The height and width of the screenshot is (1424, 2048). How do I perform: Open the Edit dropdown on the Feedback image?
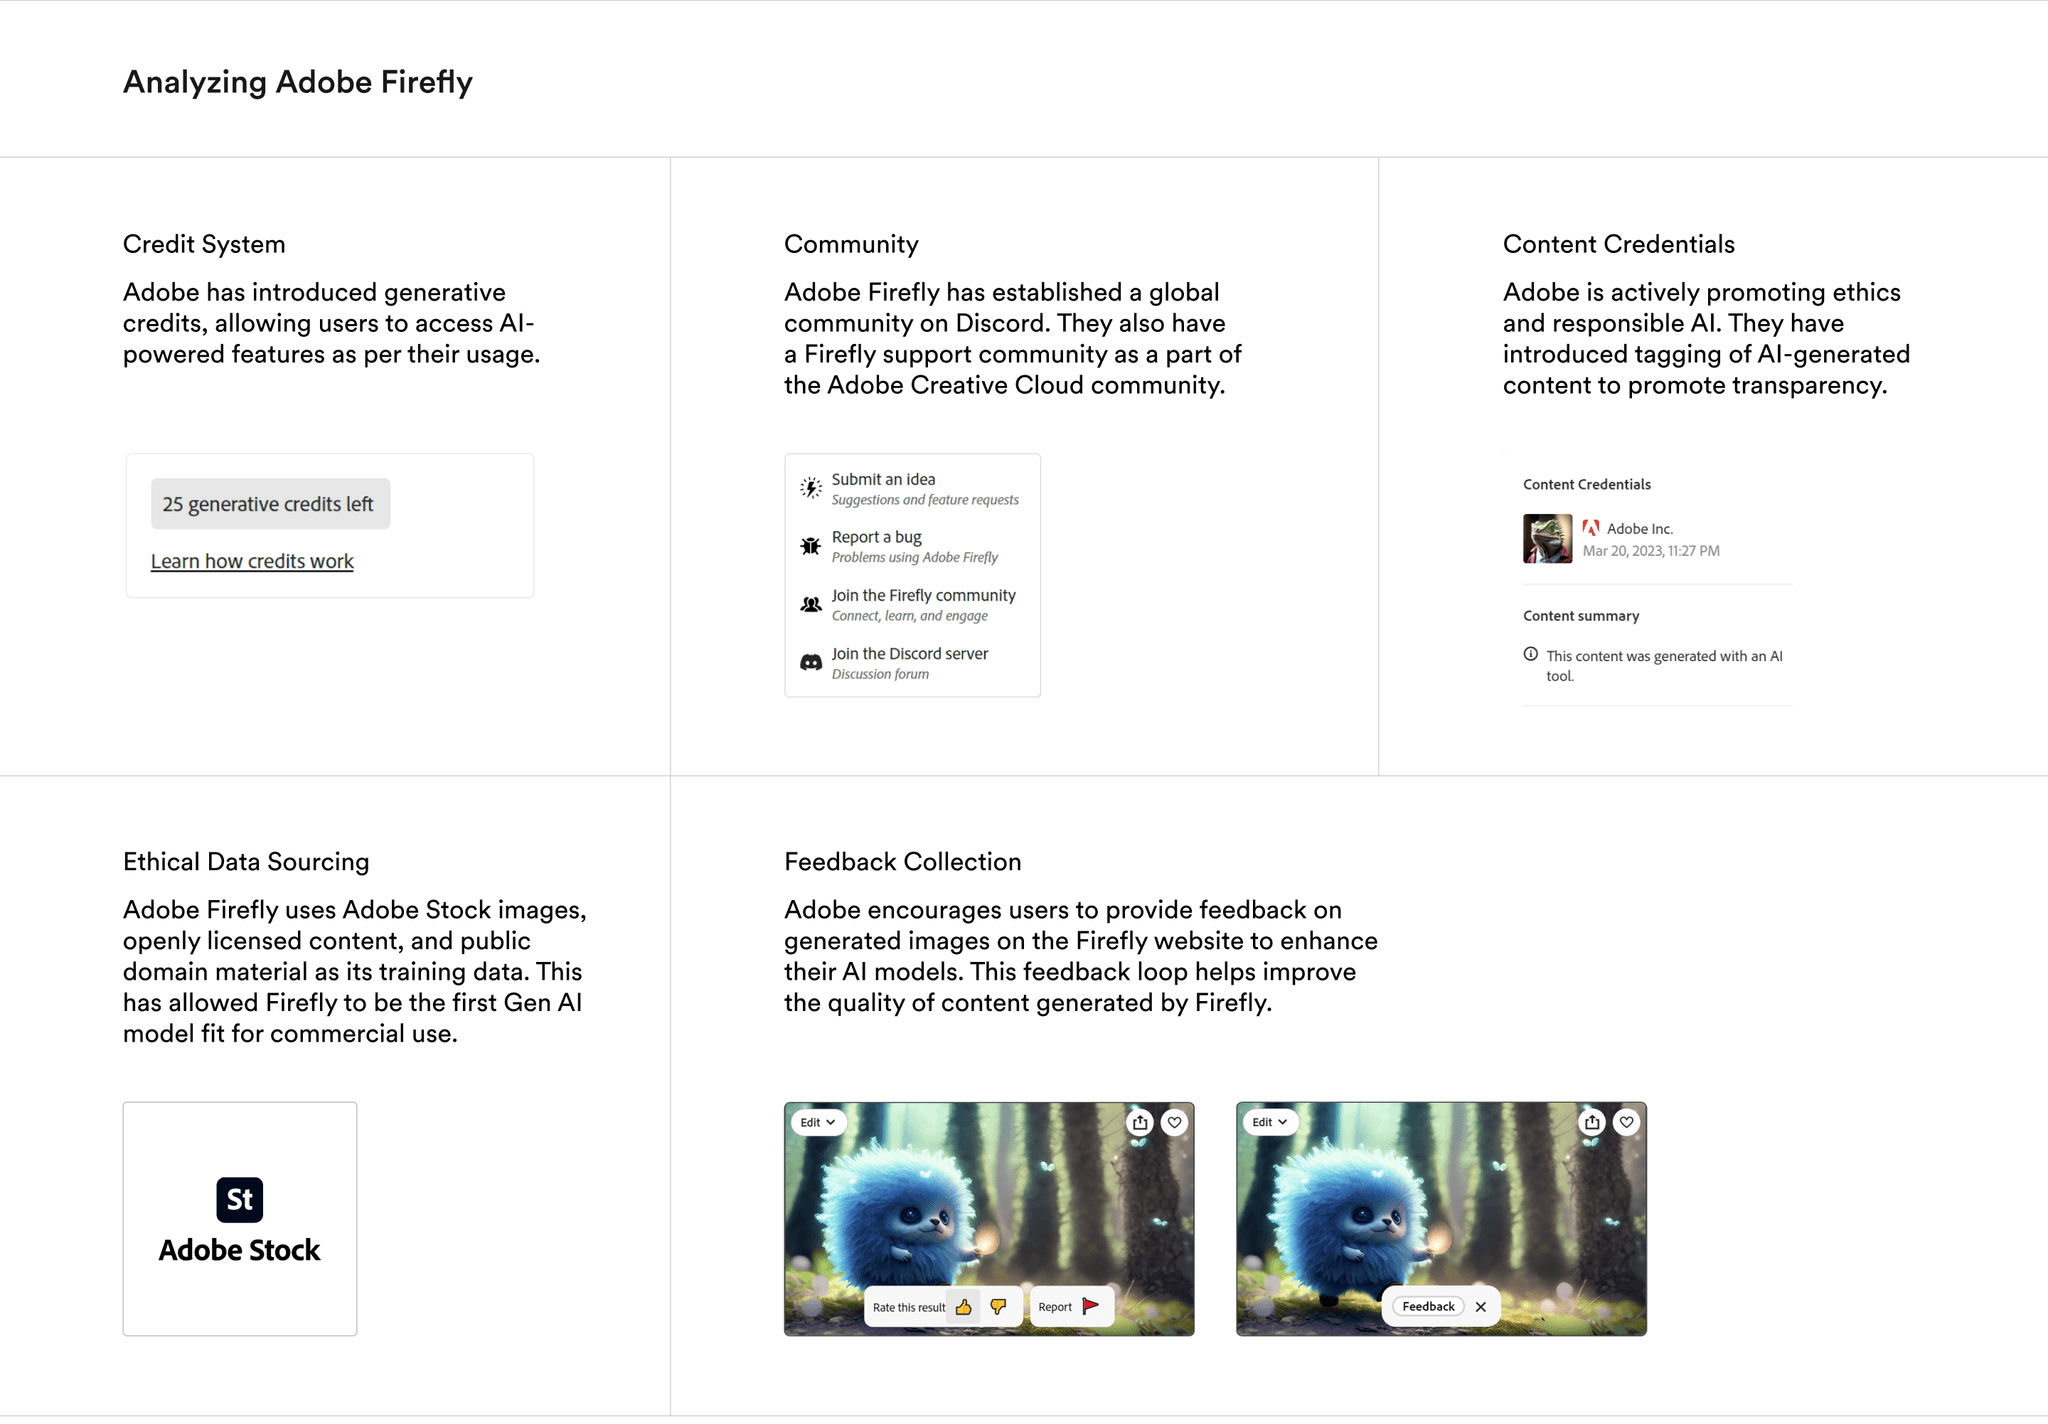coord(1270,1122)
